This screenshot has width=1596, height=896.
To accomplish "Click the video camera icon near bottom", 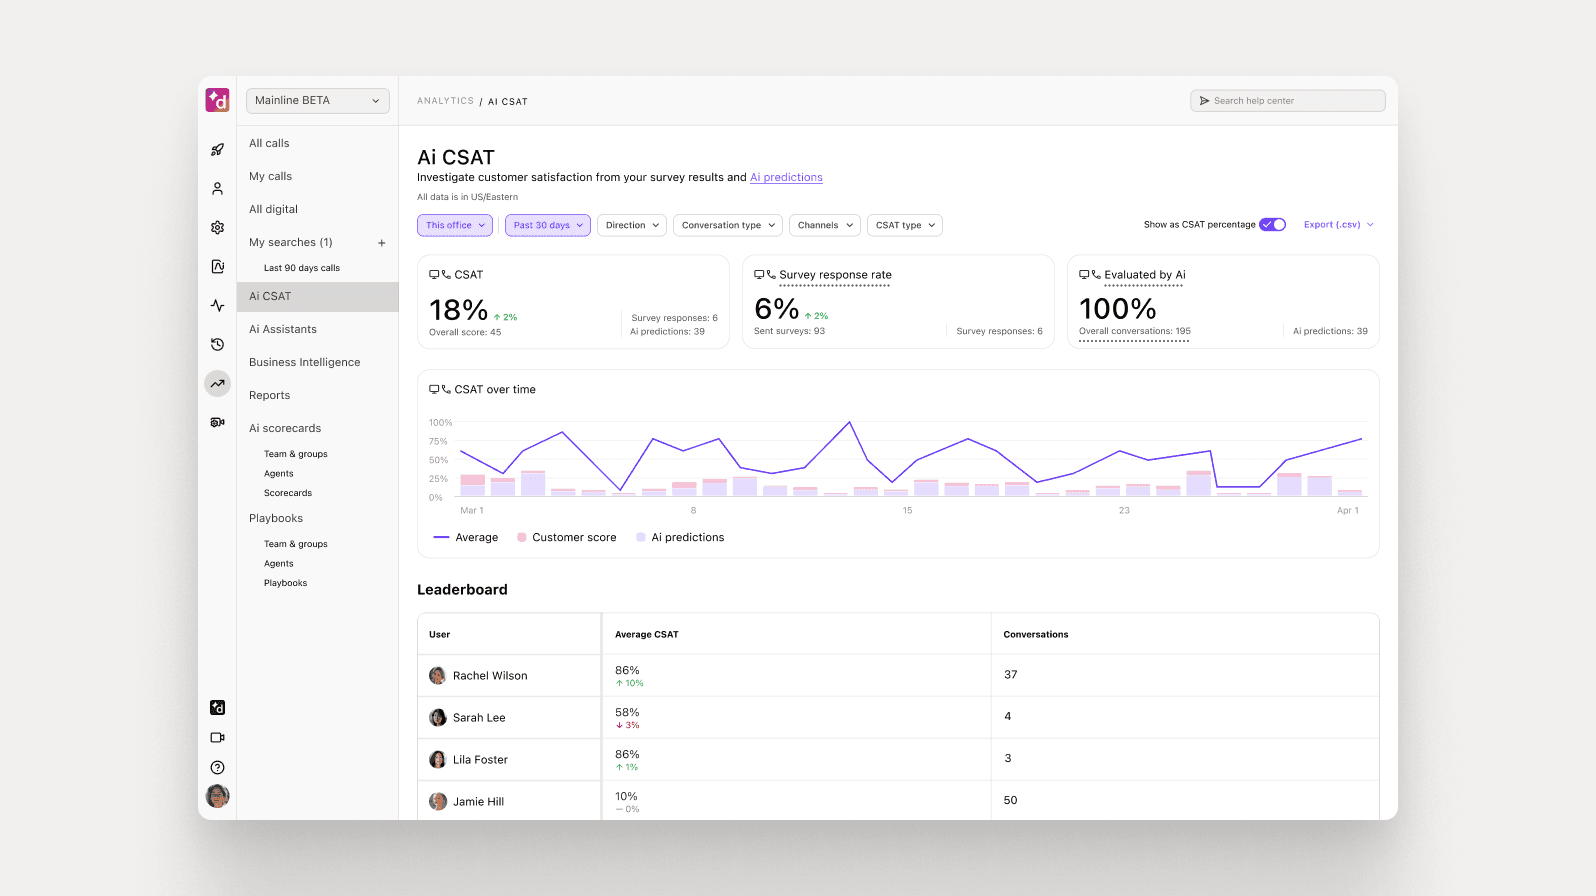I will click(x=217, y=738).
